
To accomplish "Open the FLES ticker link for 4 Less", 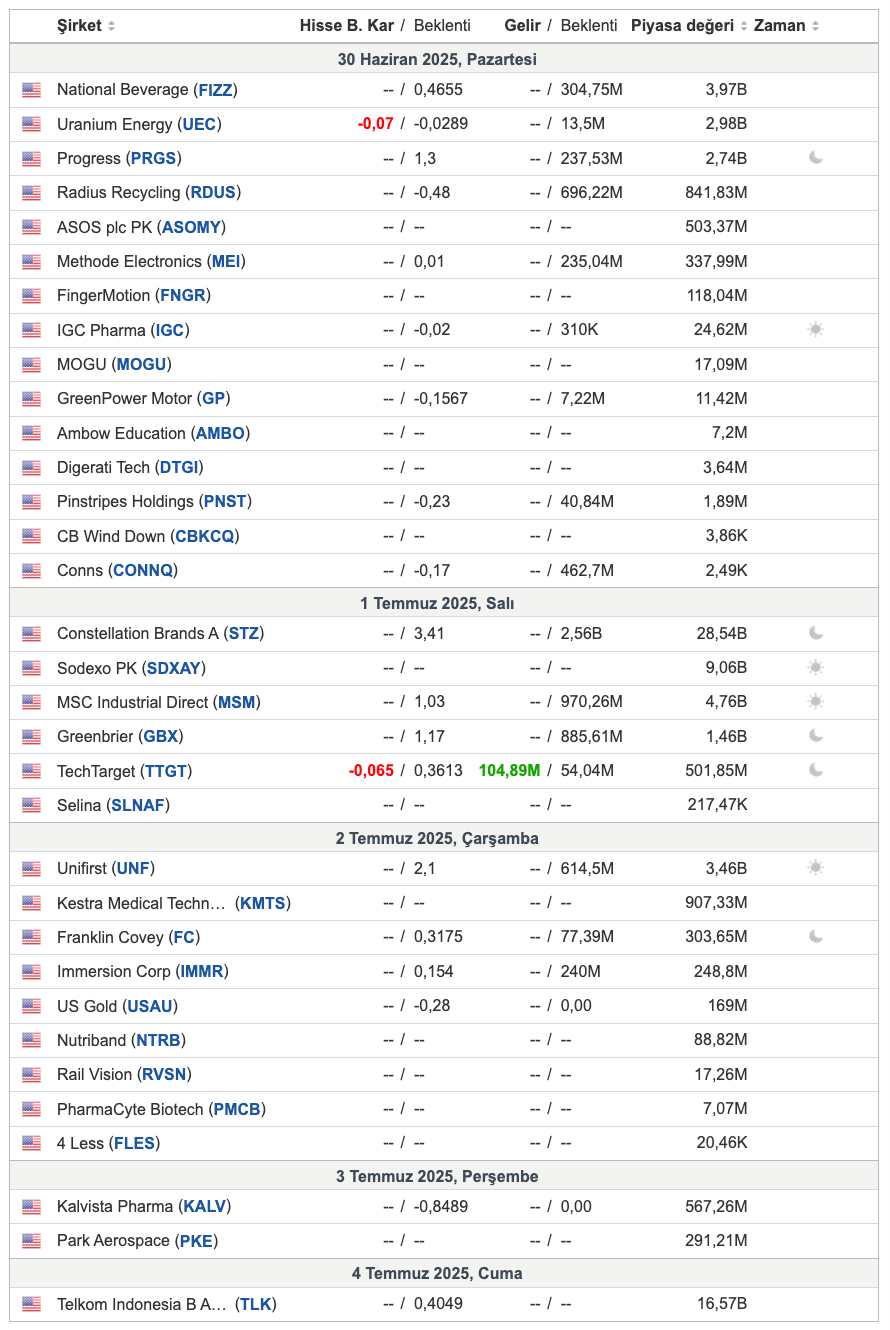I will coord(135,1143).
